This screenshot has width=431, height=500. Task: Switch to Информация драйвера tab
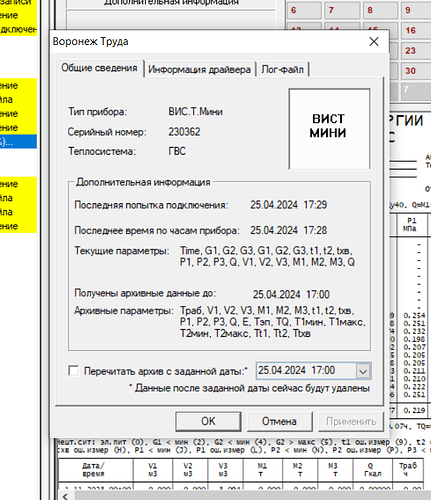(199, 69)
